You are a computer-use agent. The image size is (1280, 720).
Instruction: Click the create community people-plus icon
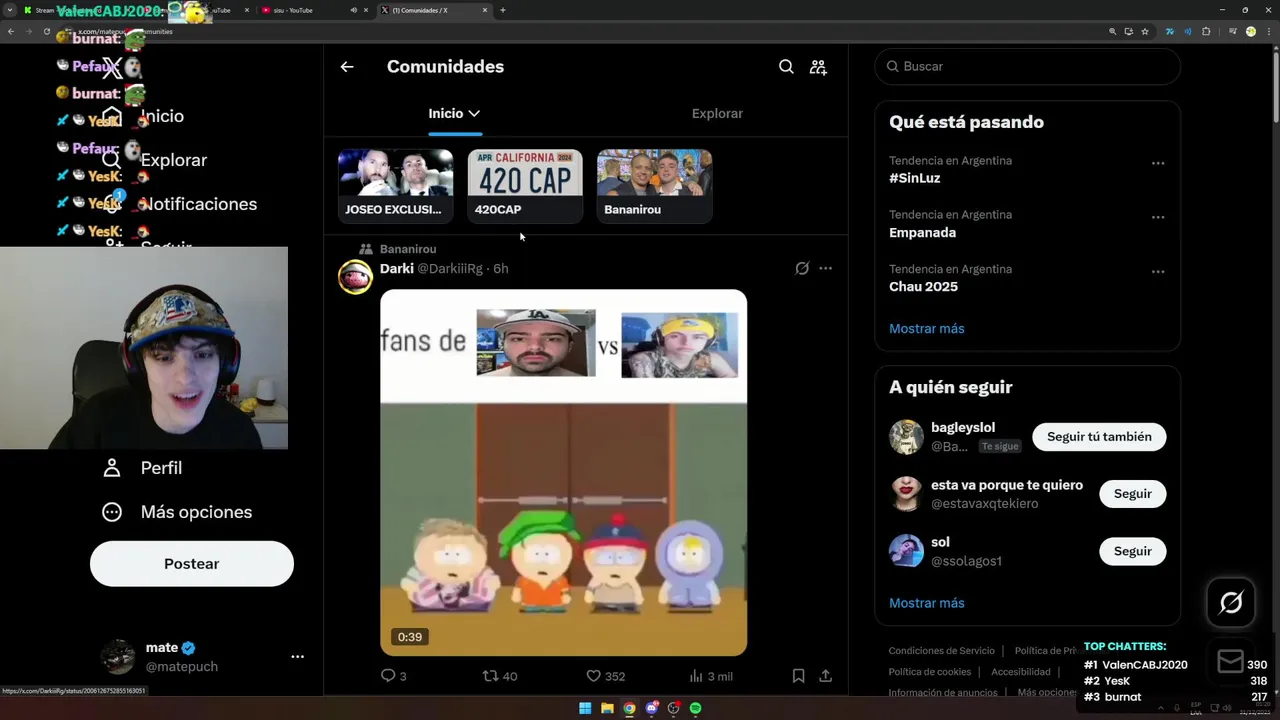[818, 67]
